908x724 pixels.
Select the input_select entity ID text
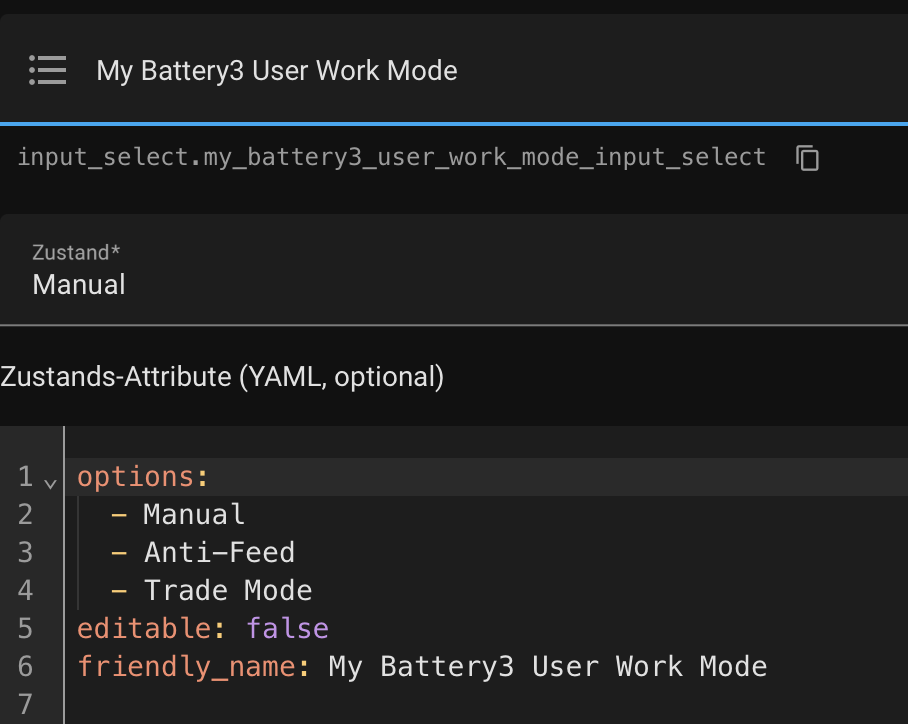392,158
